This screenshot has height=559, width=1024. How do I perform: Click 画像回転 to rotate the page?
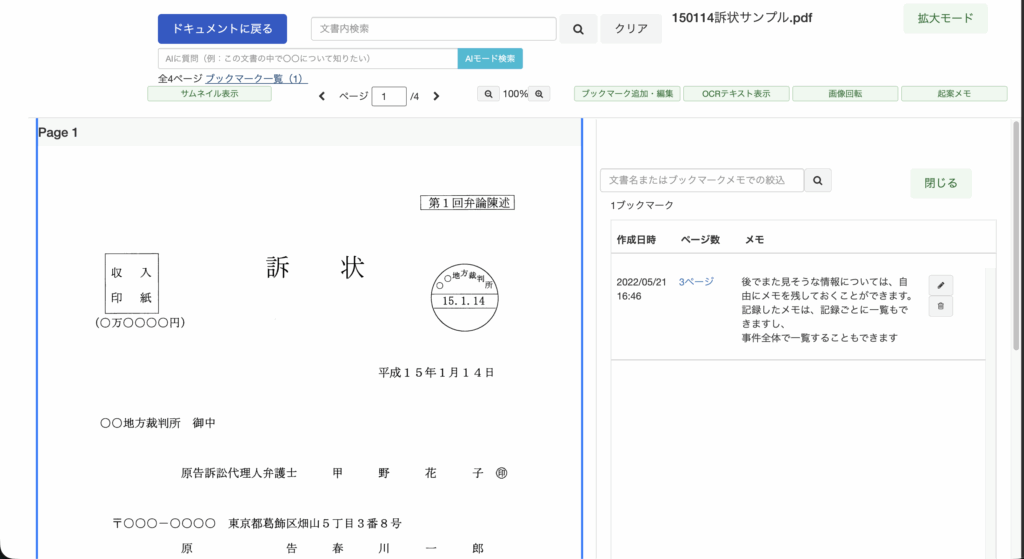[845, 94]
